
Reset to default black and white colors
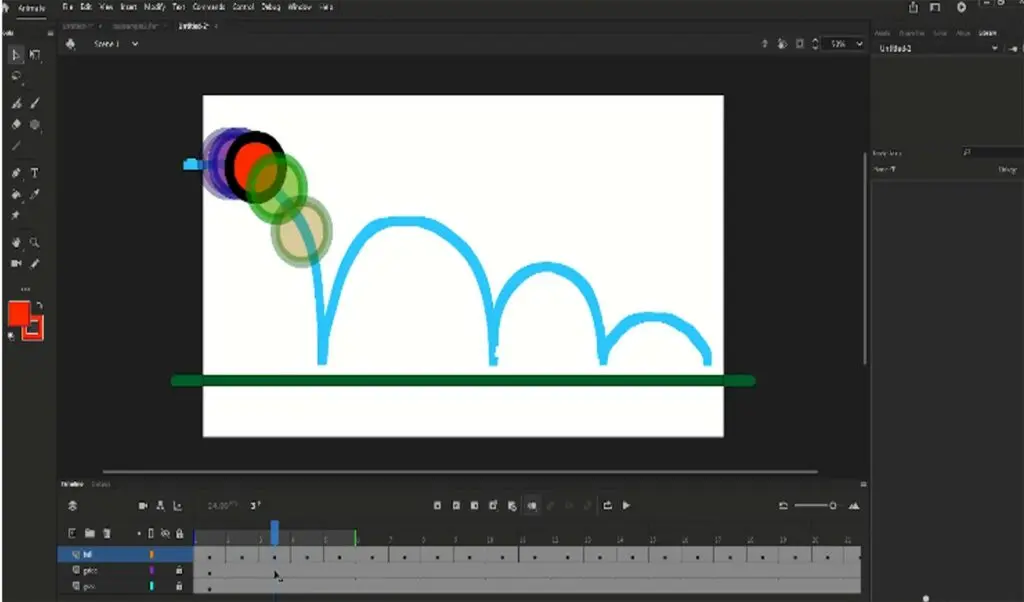point(11,336)
